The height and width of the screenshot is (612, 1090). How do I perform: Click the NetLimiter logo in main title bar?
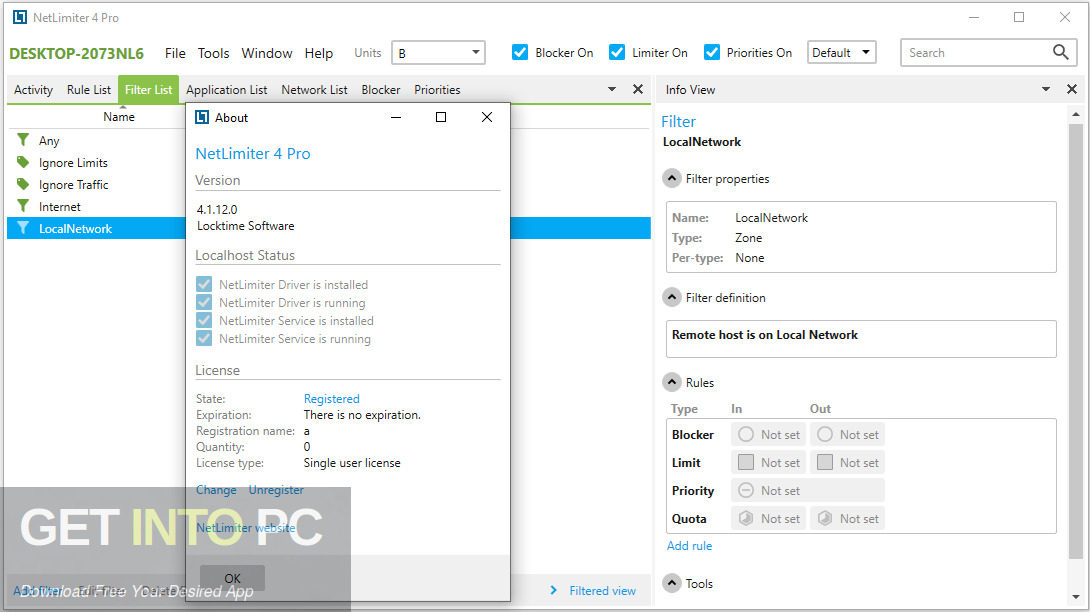[19, 17]
